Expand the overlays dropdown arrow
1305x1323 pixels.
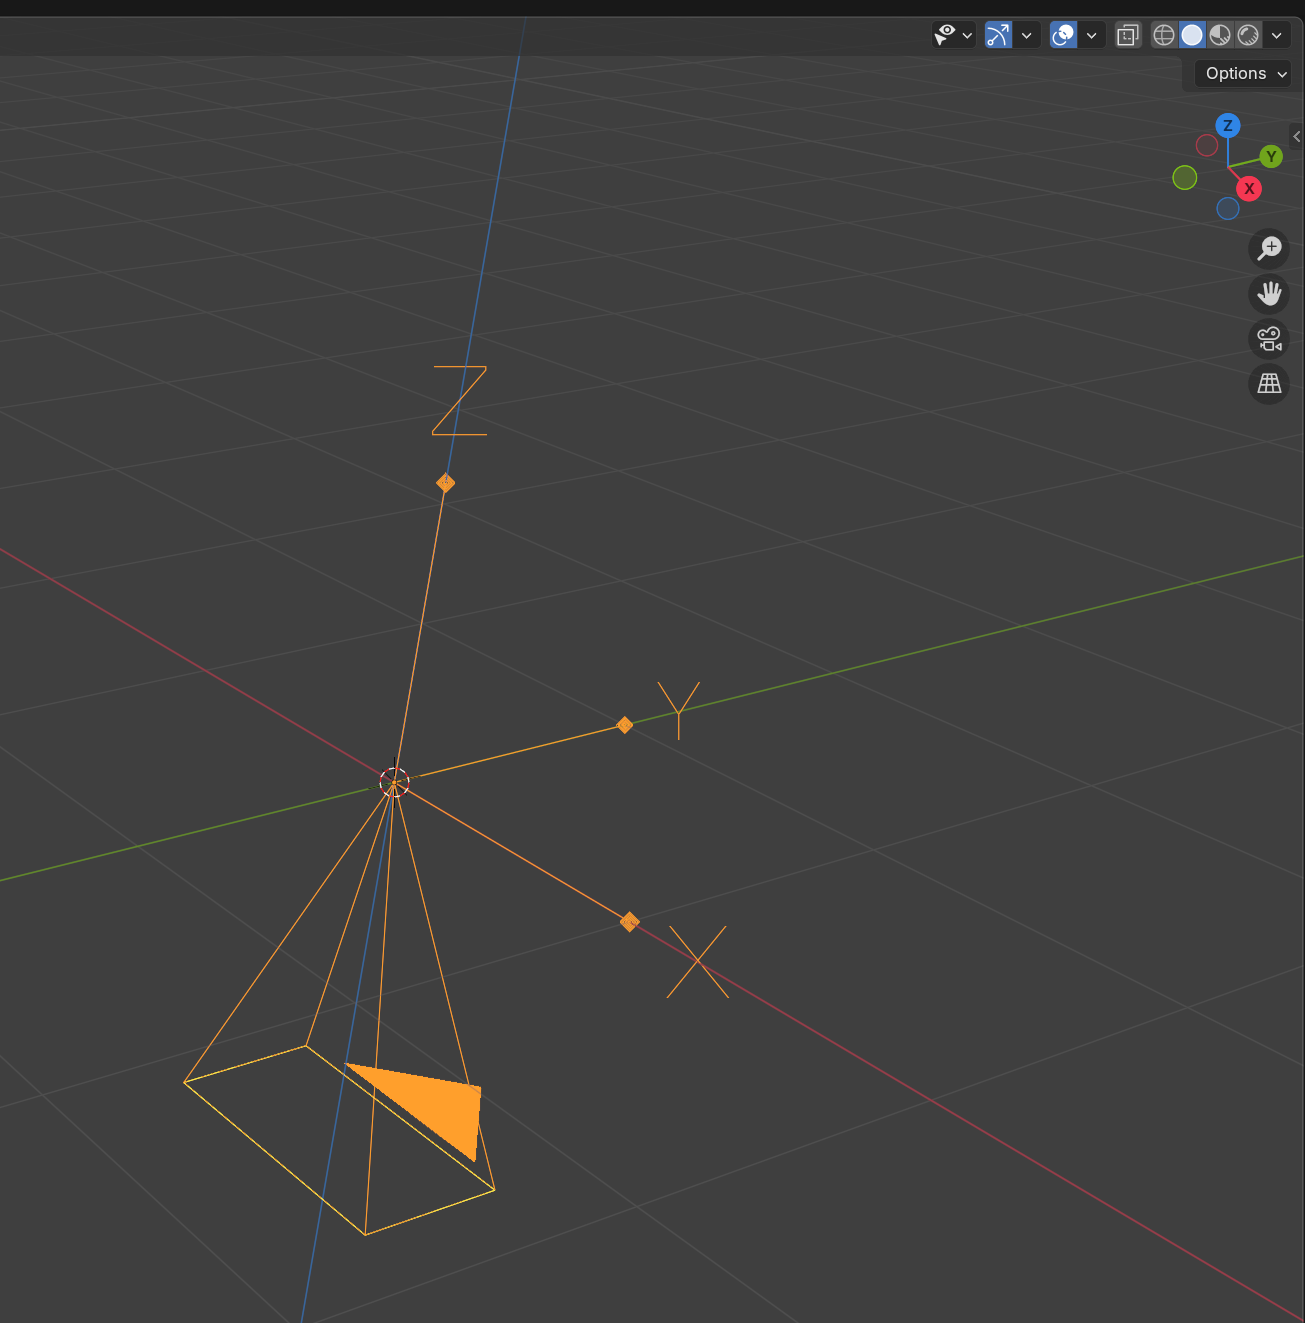1091,35
